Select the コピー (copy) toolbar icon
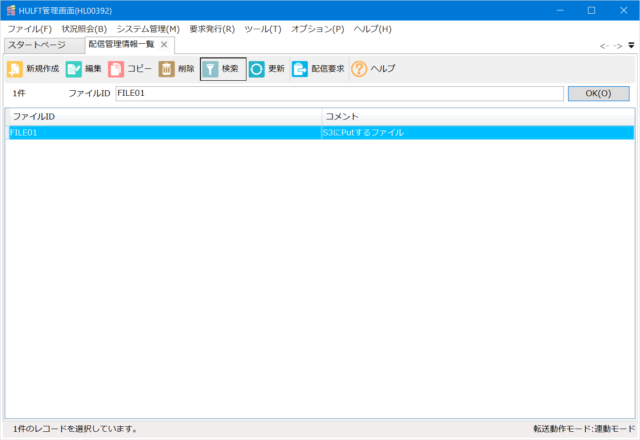Viewport: 640px width, 440px height. pyautogui.click(x=116, y=69)
